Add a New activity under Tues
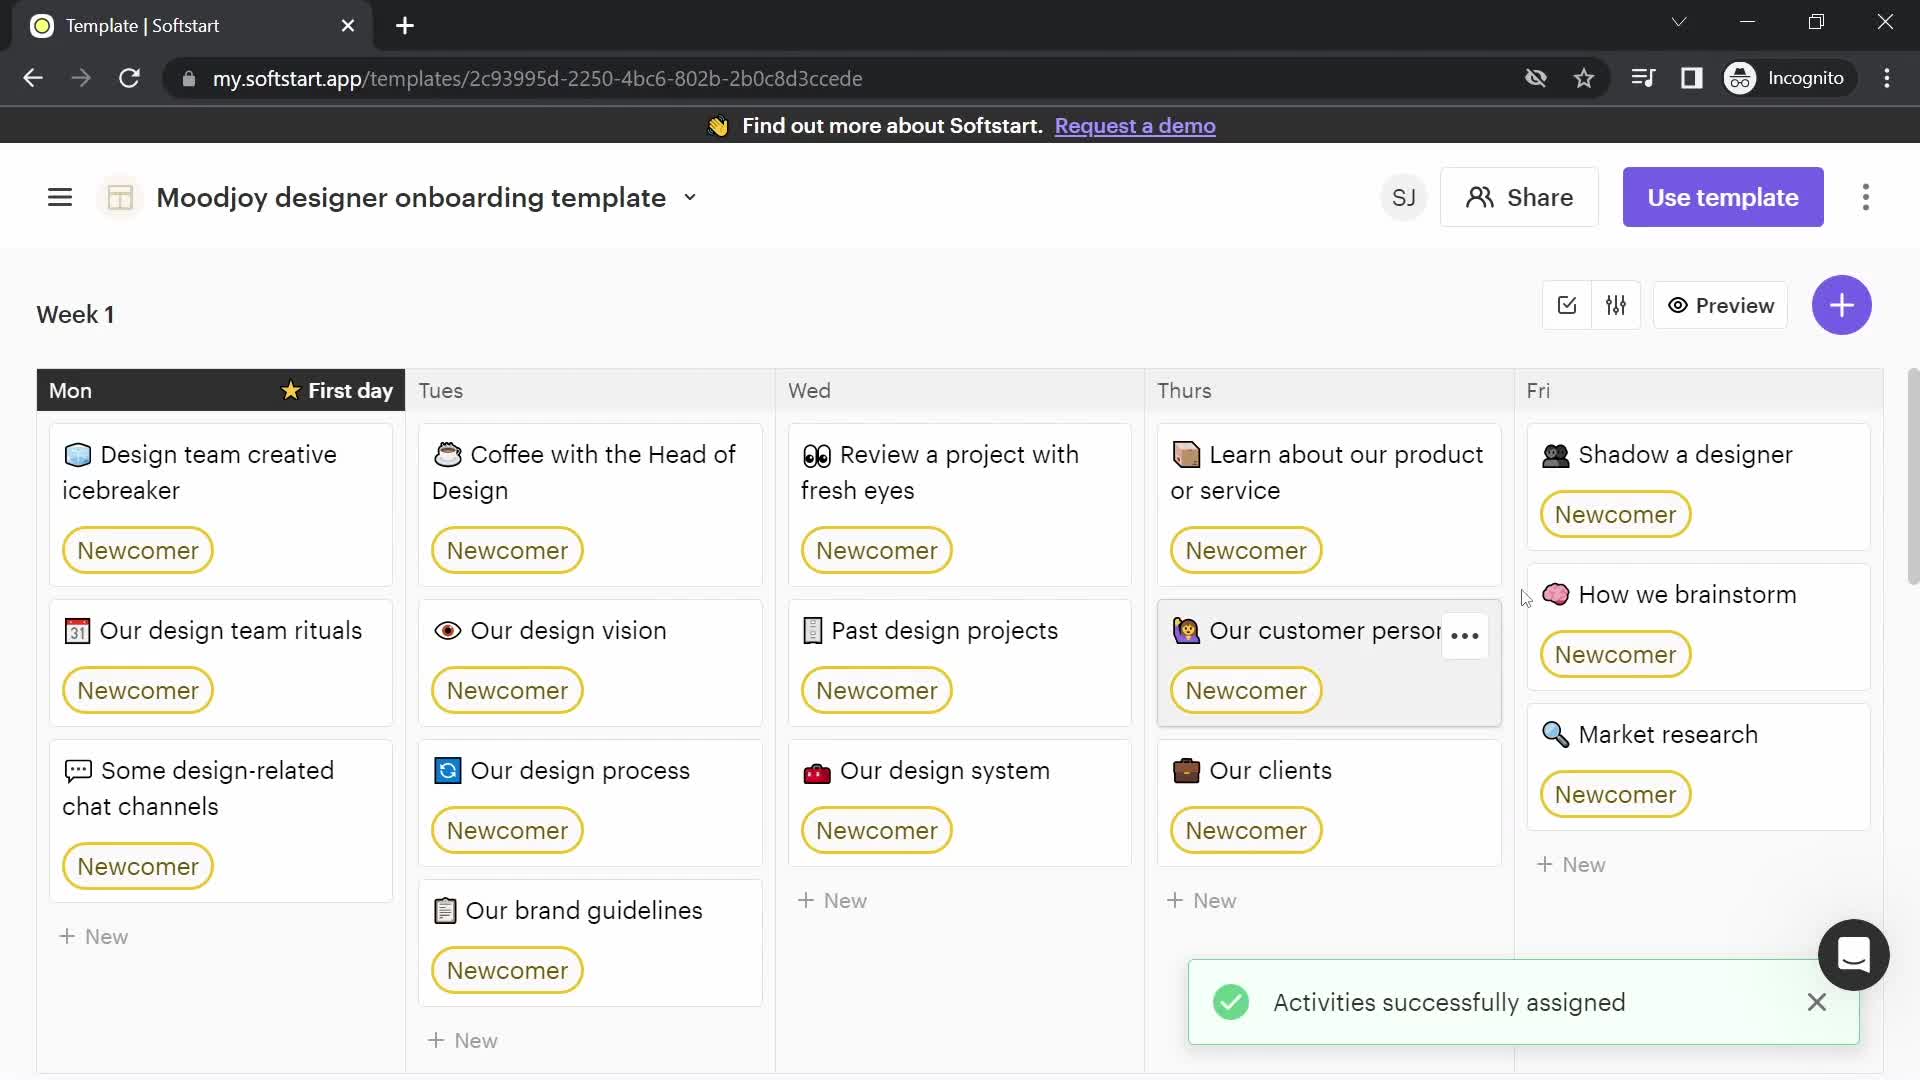1920x1080 pixels. (462, 1041)
